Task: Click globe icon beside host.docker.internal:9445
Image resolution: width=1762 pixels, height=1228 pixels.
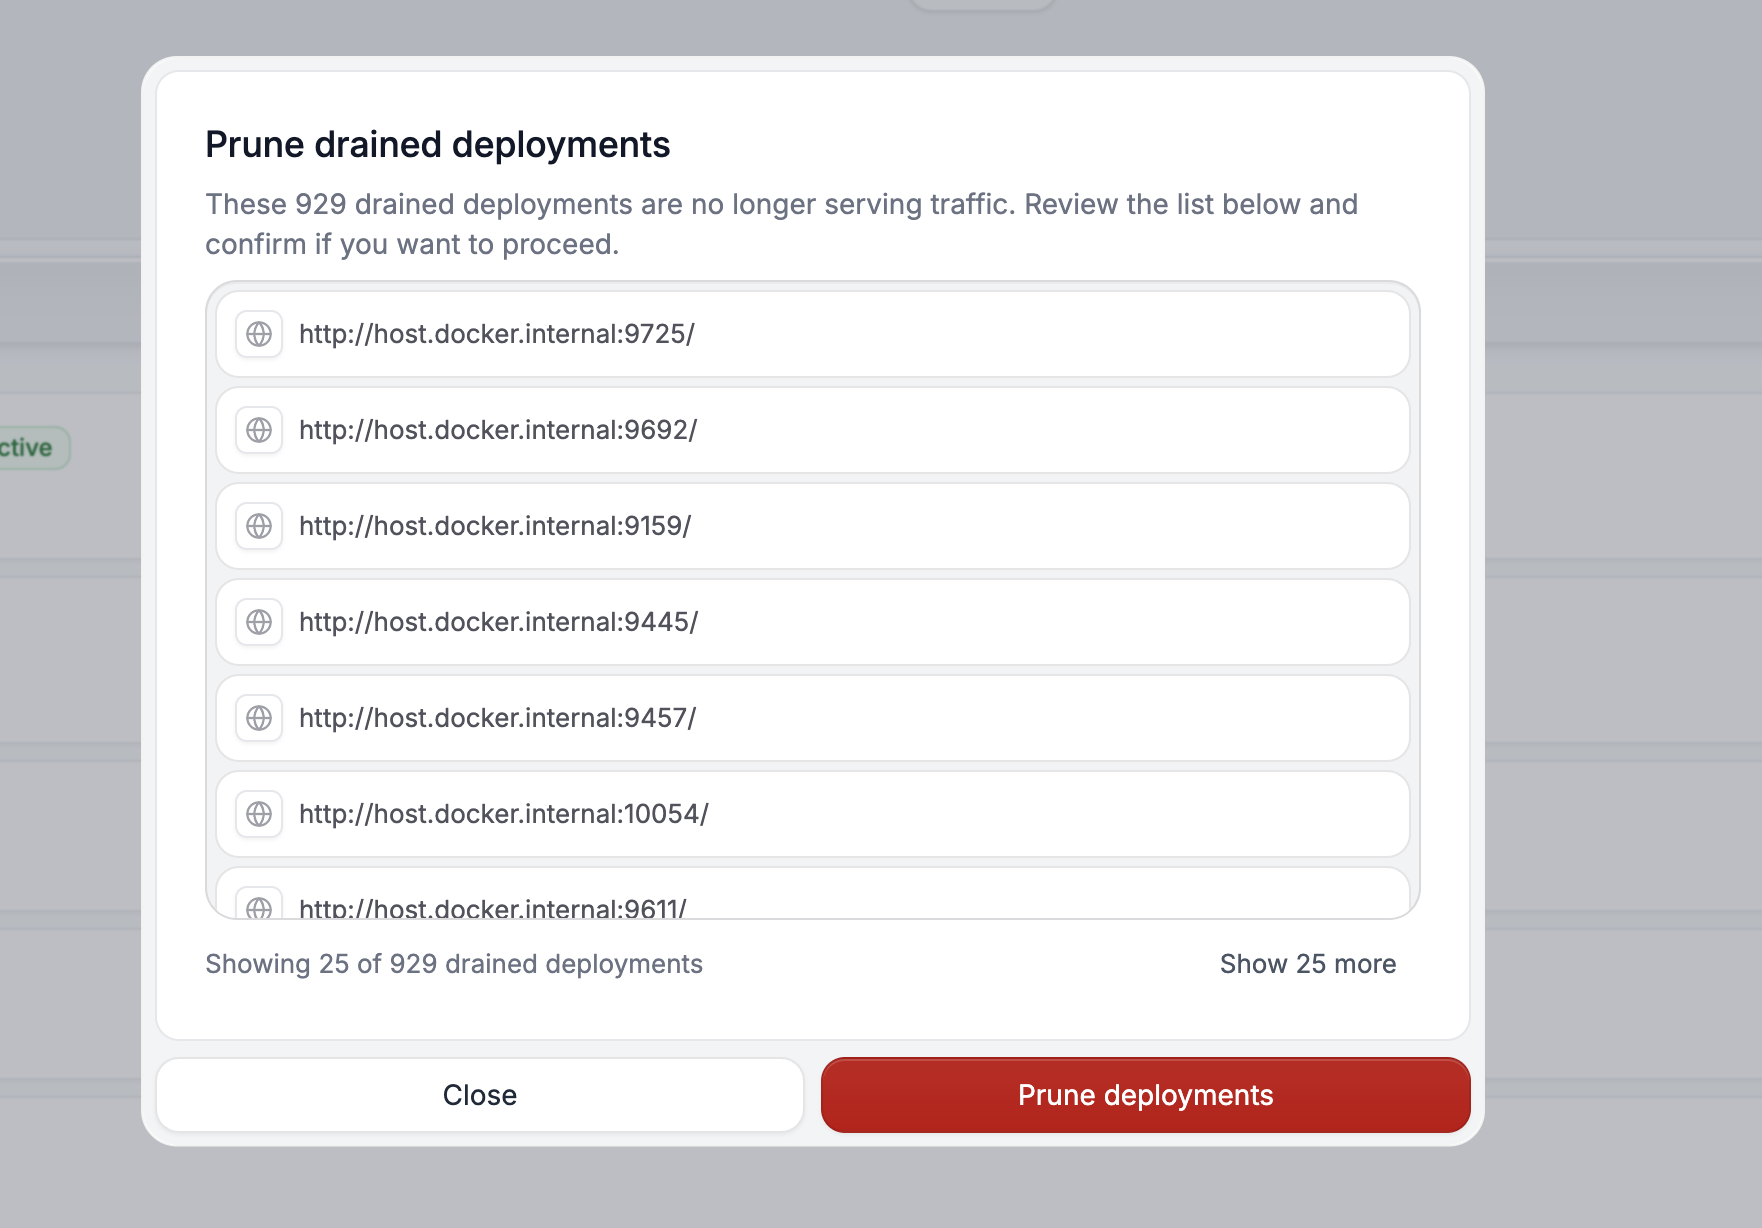Action: 259,622
